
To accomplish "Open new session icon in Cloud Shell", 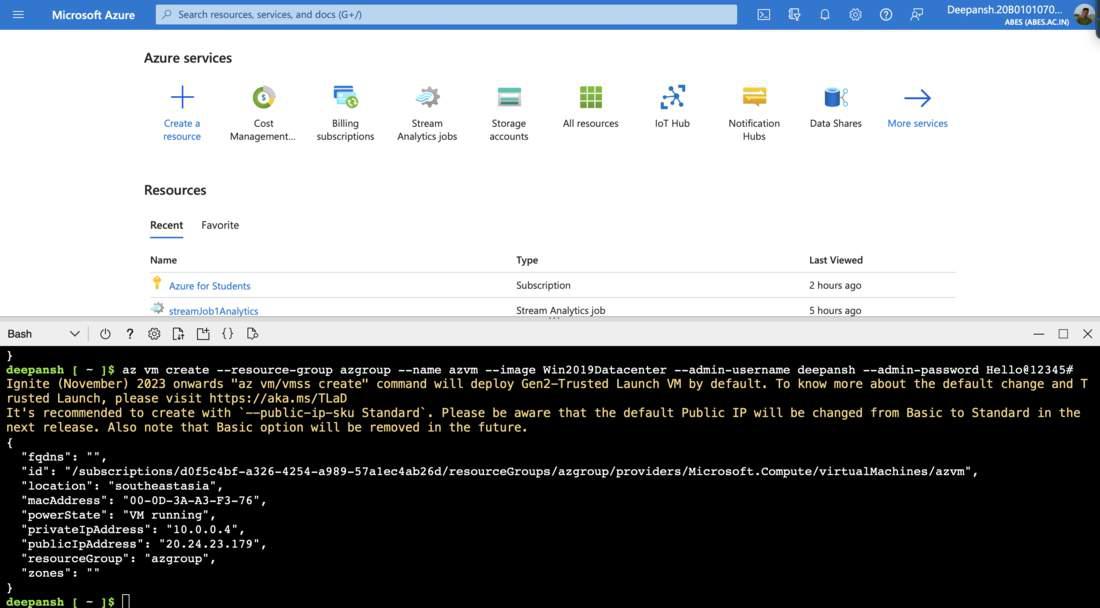I will click(203, 334).
